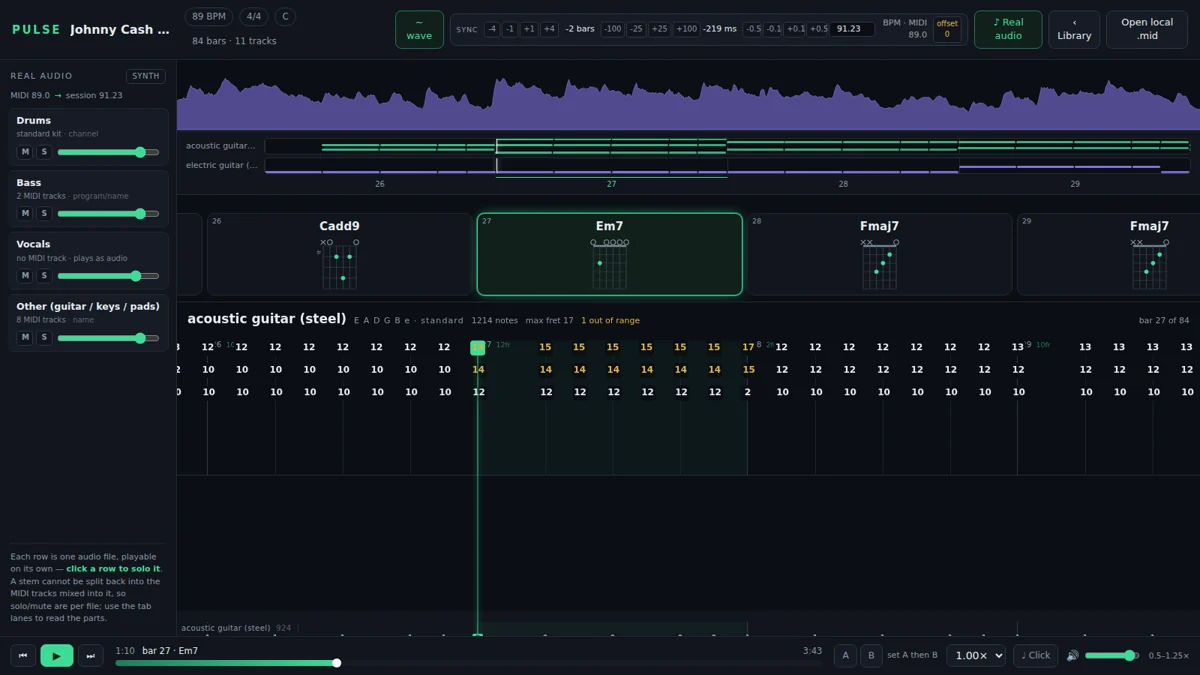Screen dimensions: 1200x675
Task: Jump to bar 29 marker
Action: click(1075, 184)
